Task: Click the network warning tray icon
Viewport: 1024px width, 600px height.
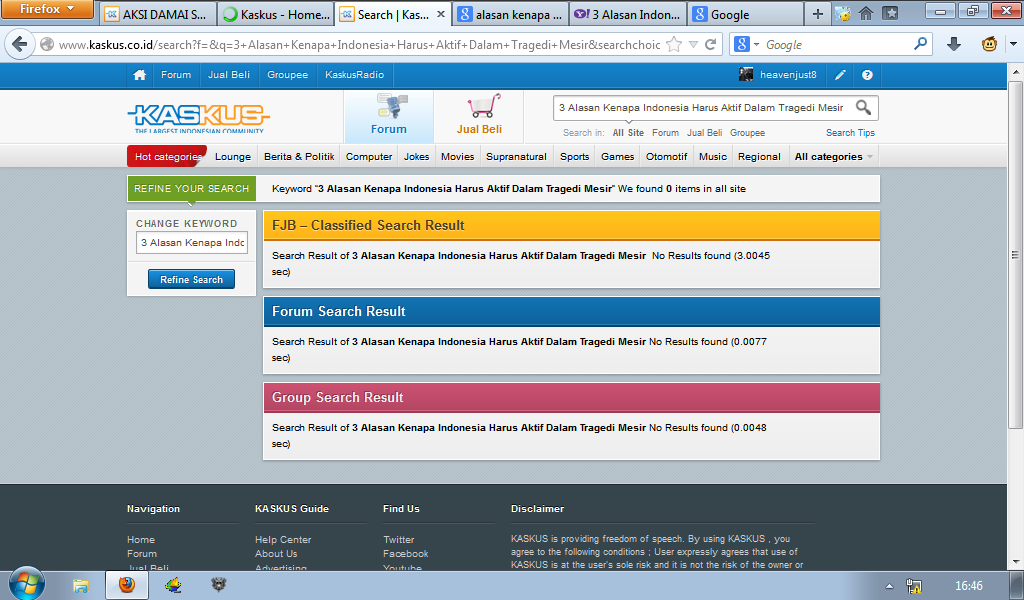Action: click(914, 586)
